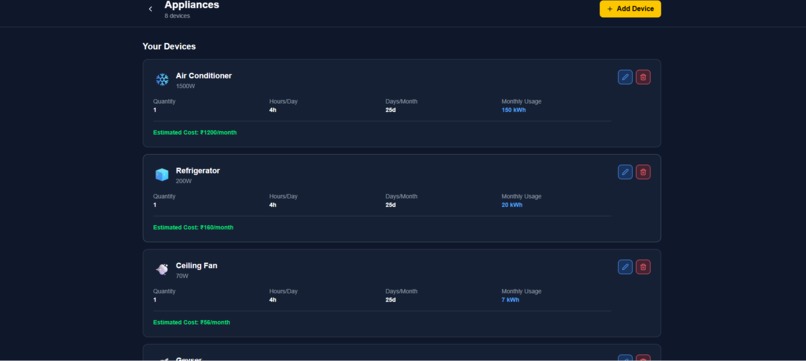806x361 pixels.
Task: Select the Ceiling Fan device name
Action: (196, 265)
